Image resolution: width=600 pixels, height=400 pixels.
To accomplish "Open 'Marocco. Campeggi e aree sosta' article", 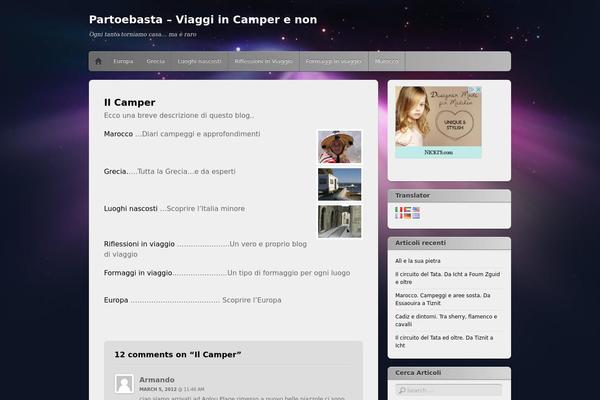I will coord(443,299).
